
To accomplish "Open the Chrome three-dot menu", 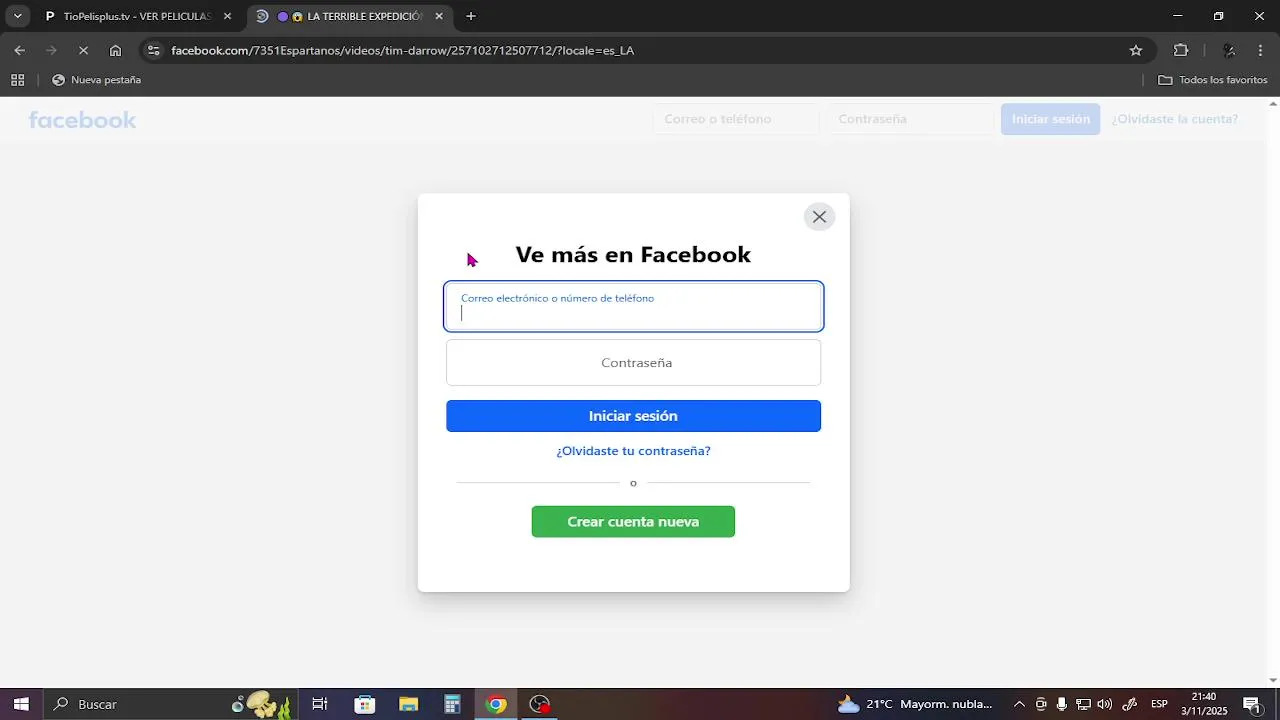I will 1260,50.
